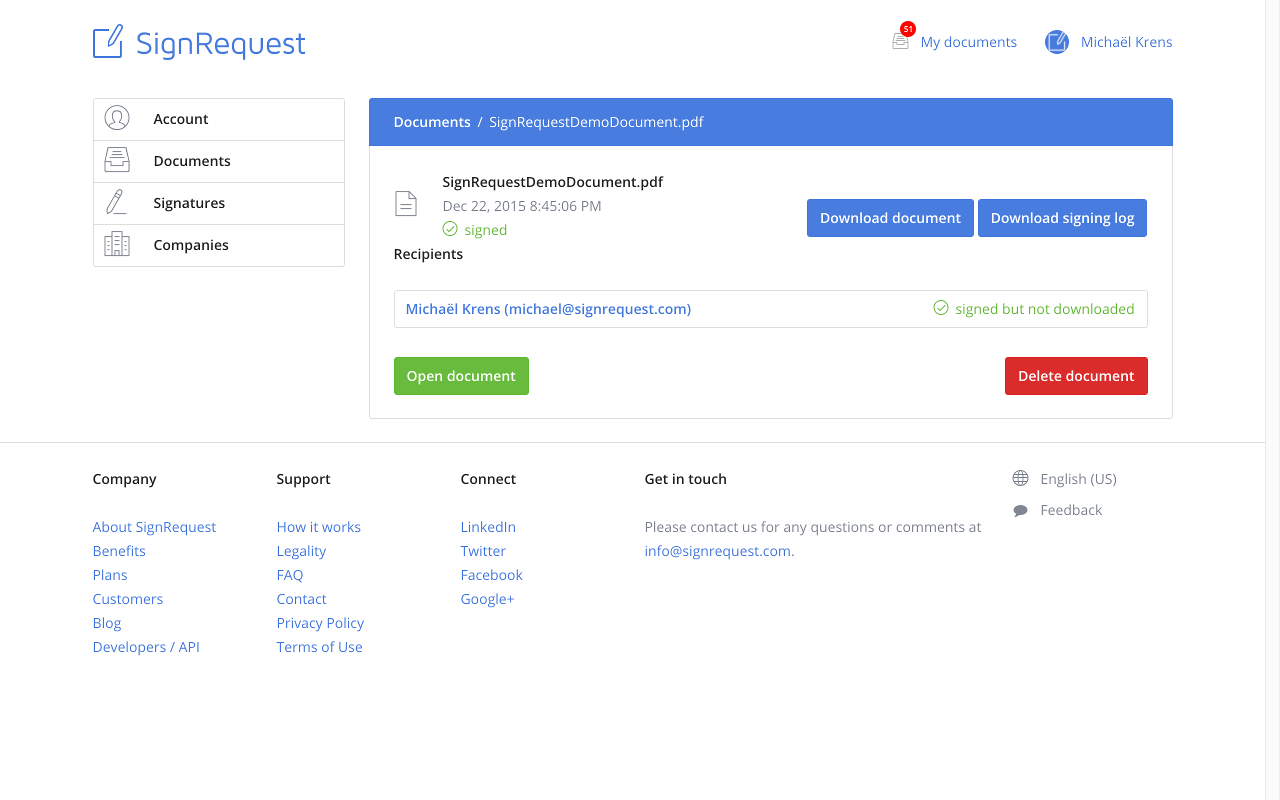Open the Contact support link

(301, 599)
